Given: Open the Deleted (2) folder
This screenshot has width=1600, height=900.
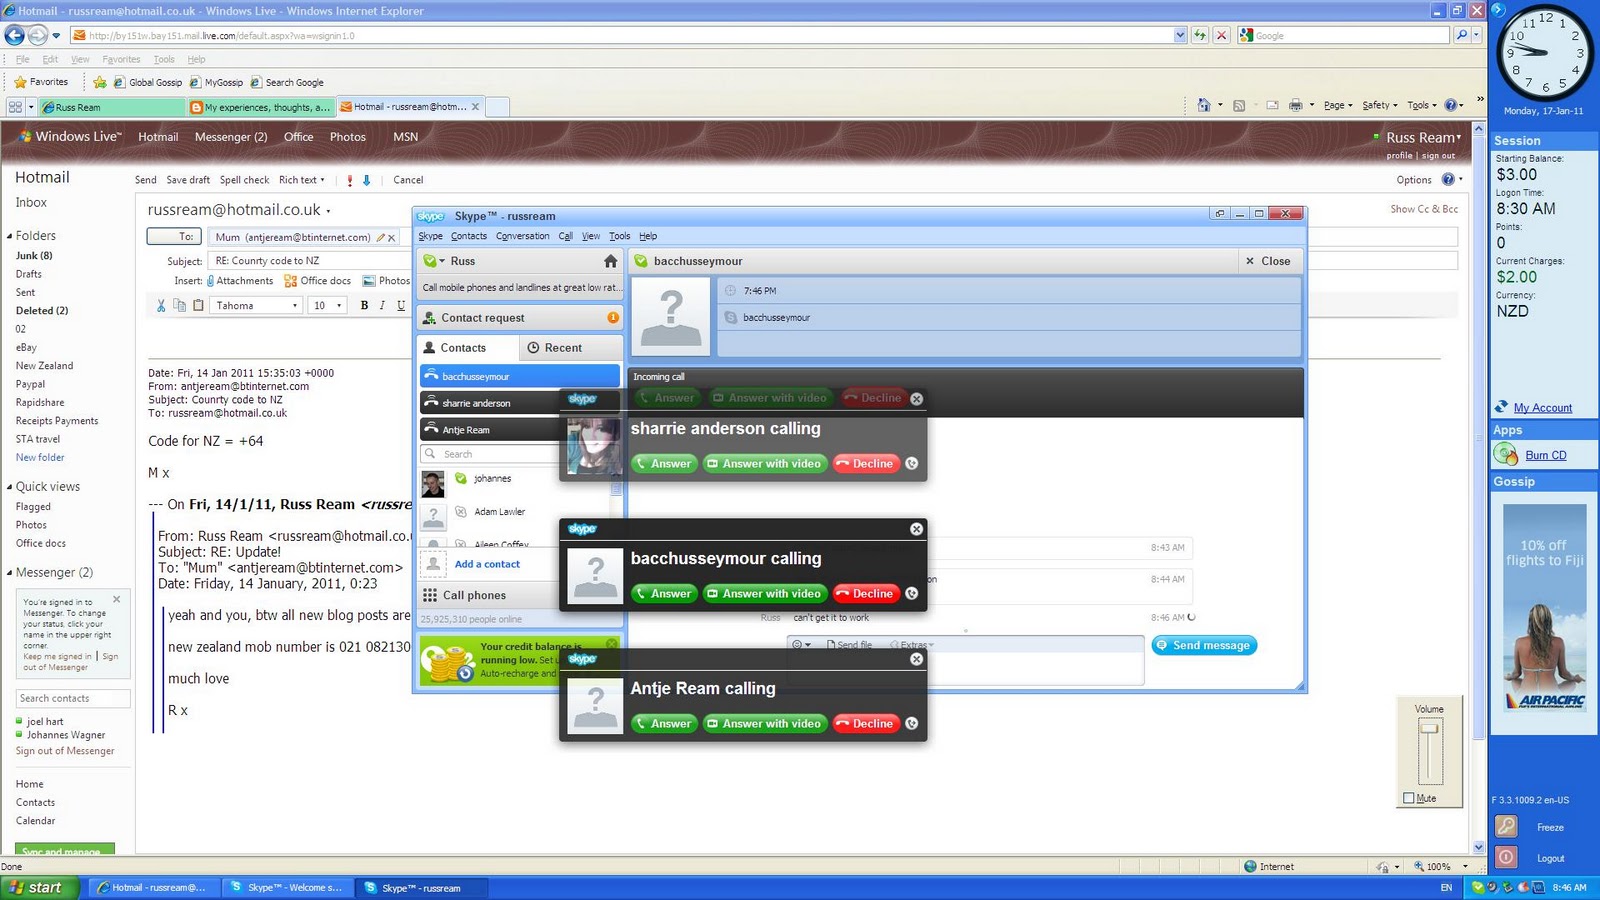Looking at the screenshot, I should (42, 311).
